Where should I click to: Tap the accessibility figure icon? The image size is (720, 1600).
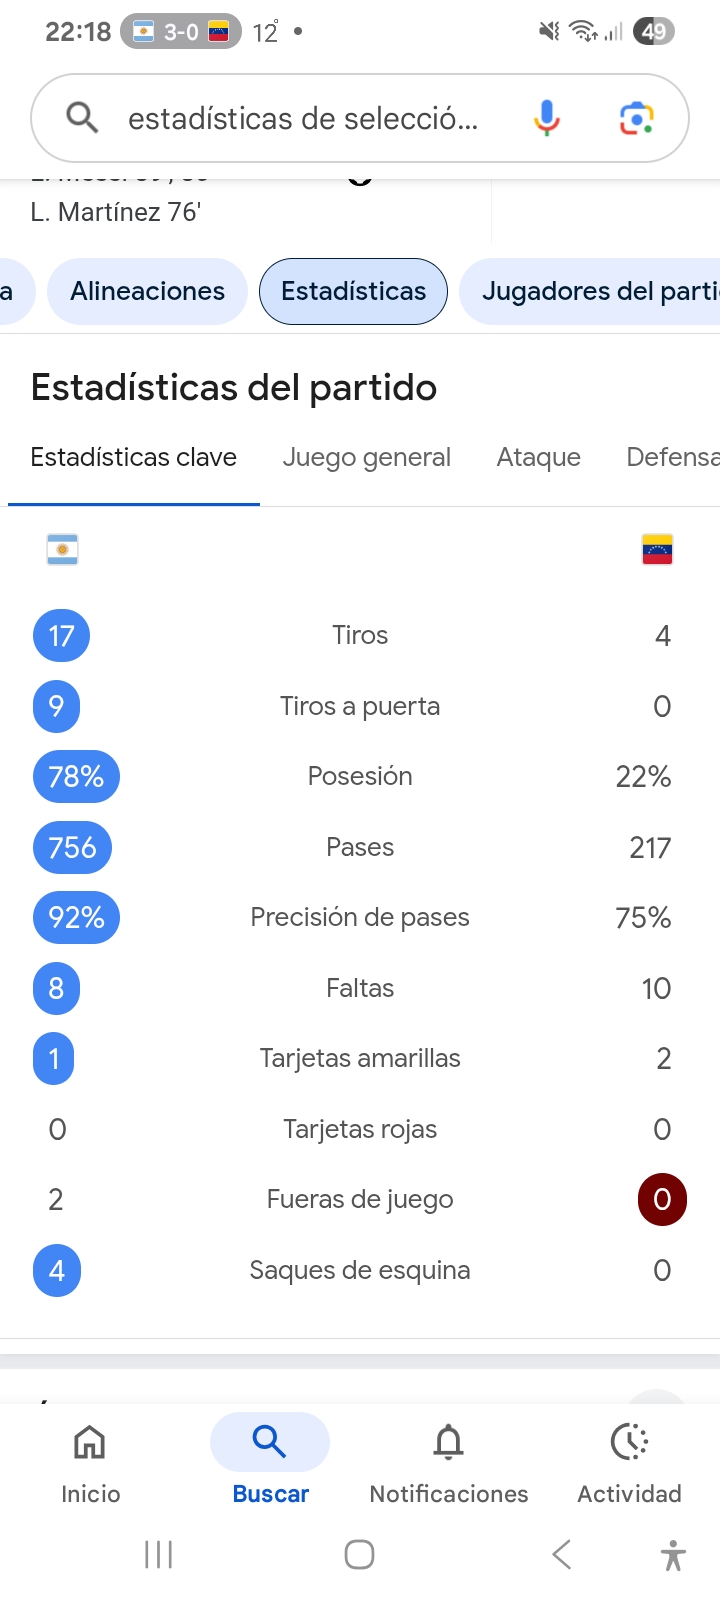[x=674, y=1555]
